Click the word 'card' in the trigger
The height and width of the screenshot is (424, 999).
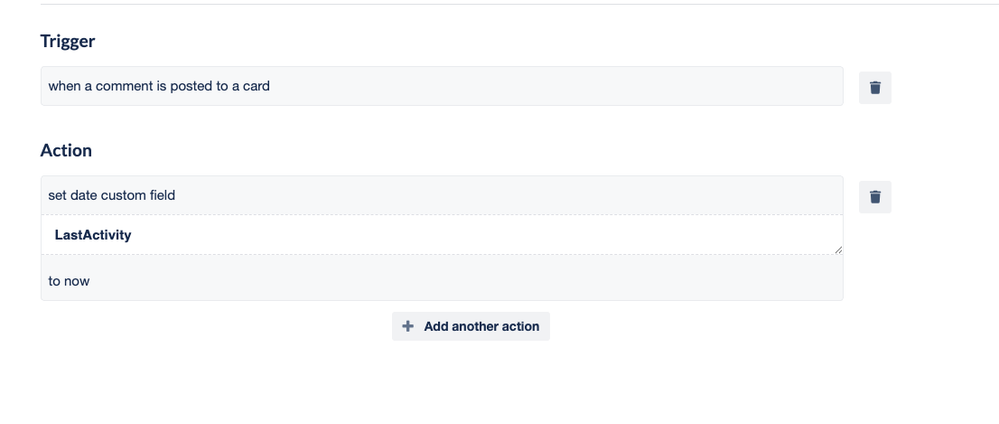[x=256, y=85]
